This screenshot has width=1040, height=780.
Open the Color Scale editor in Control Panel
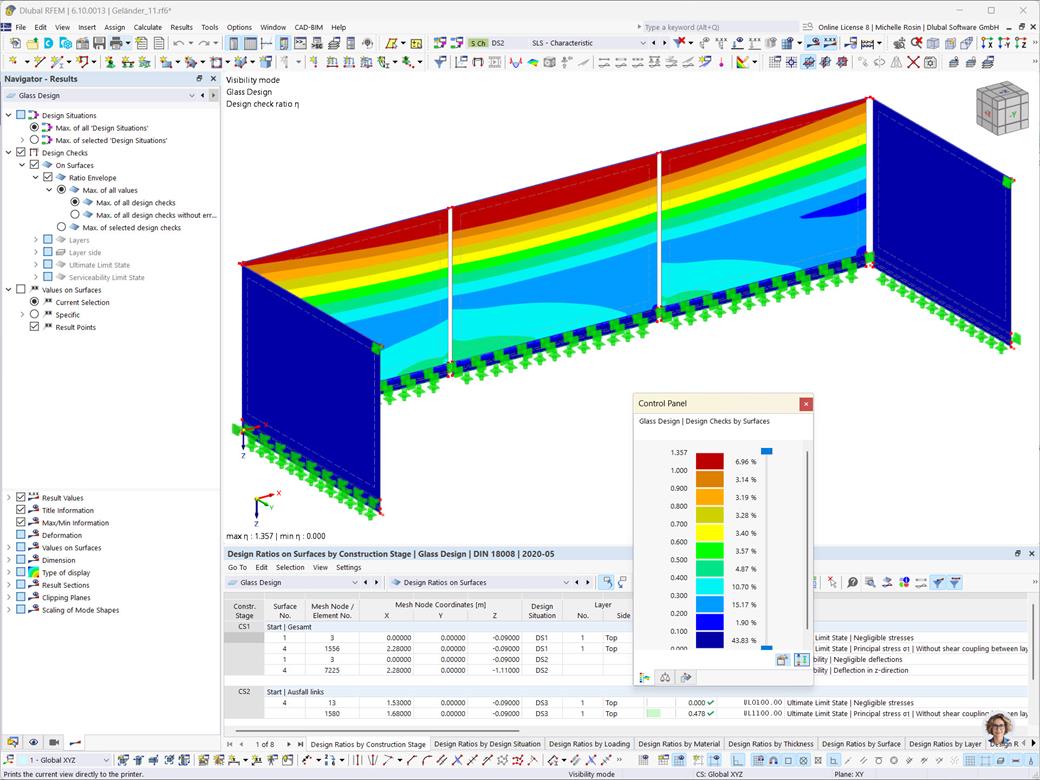[x=645, y=677]
